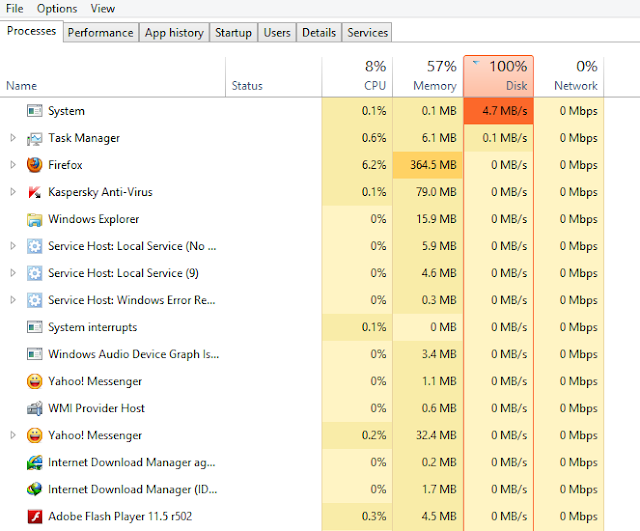Click the System process icon

35,111
